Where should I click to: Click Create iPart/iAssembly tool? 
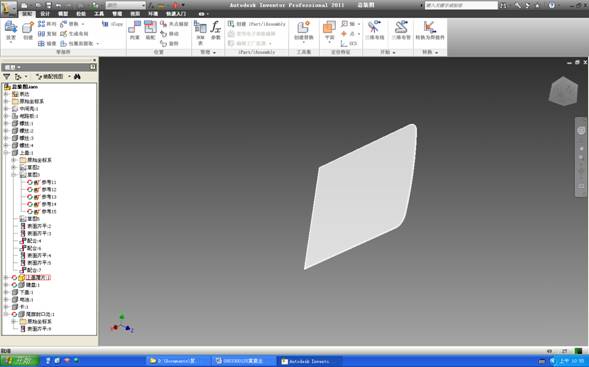coord(257,24)
